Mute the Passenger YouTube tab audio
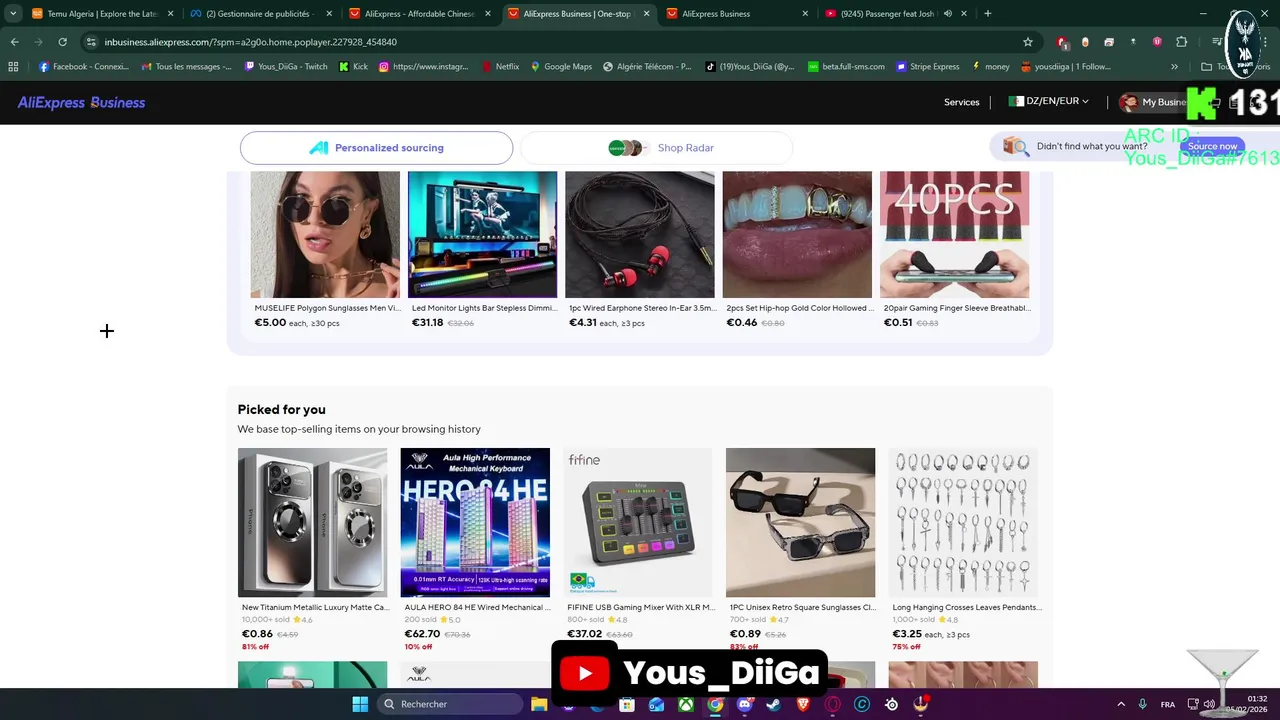The height and width of the screenshot is (720, 1280). pyautogui.click(x=948, y=14)
